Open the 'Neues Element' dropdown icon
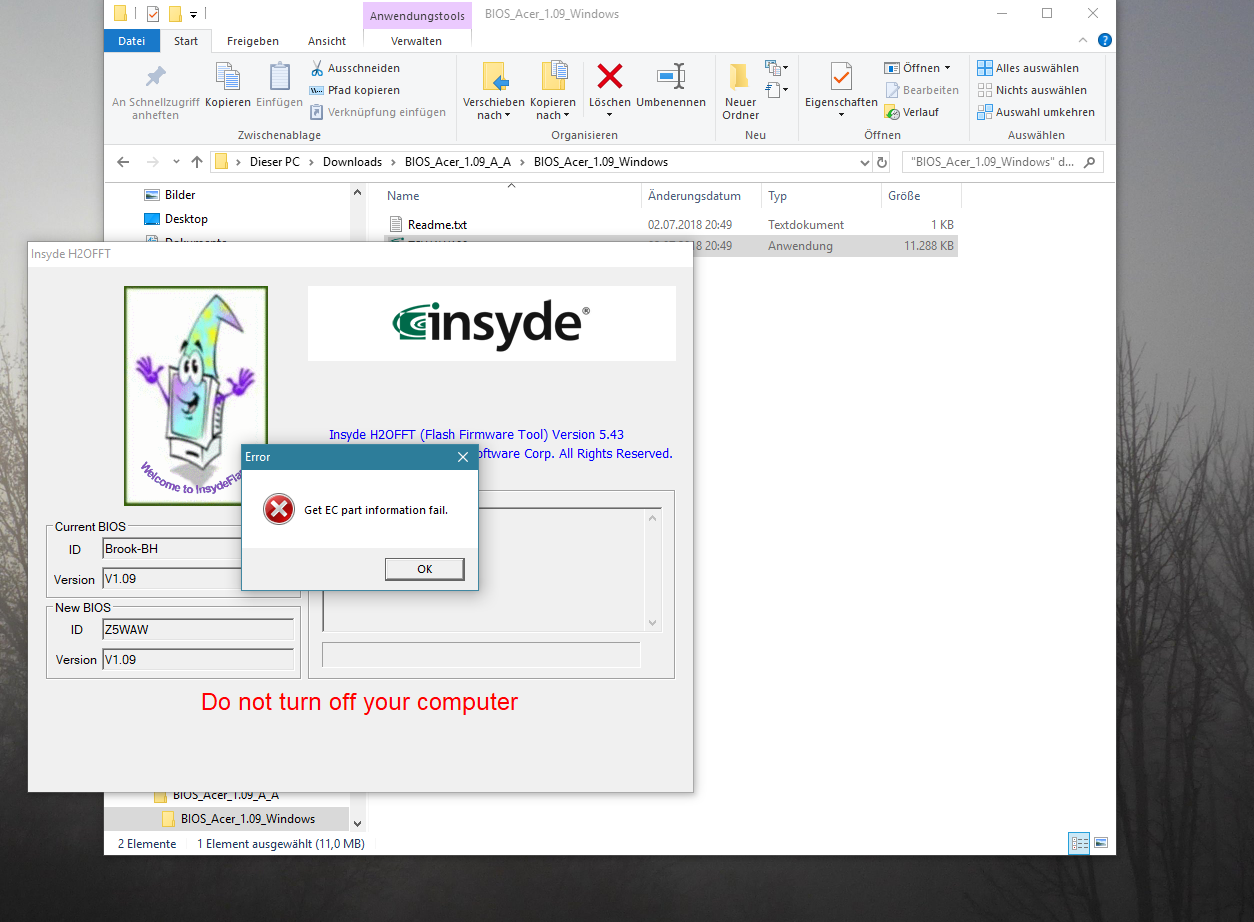The width and height of the screenshot is (1254, 922). pyautogui.click(x=776, y=68)
